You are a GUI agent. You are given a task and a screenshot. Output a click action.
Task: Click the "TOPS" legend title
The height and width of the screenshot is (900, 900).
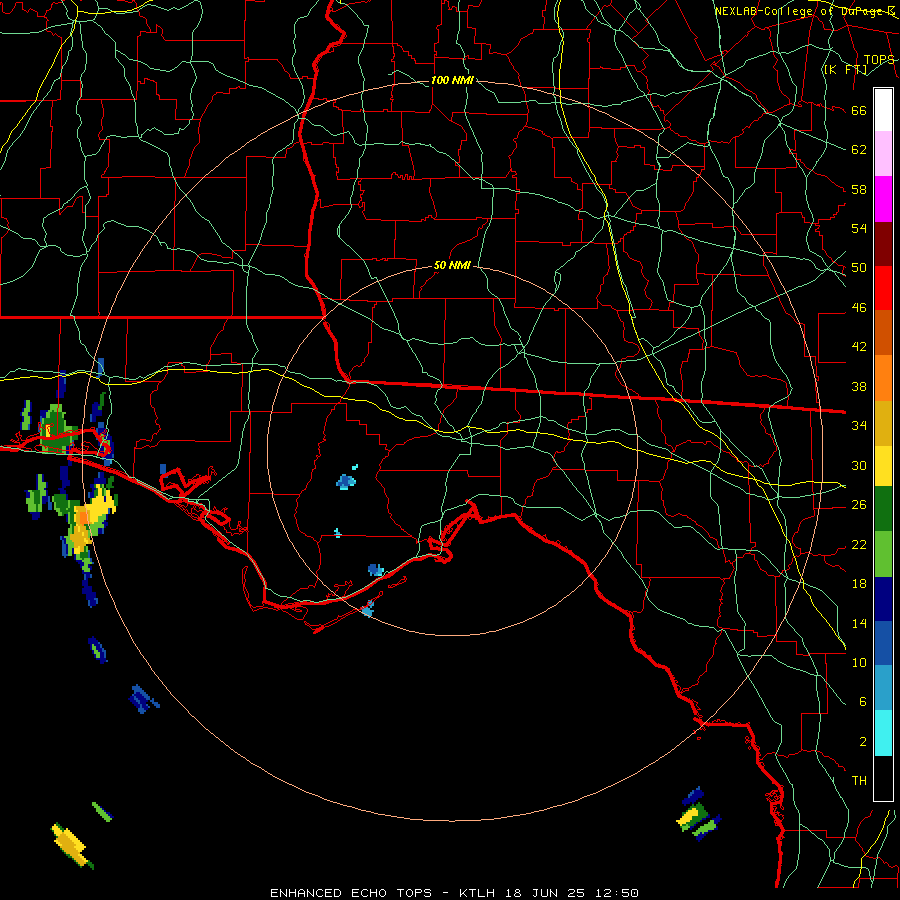879,59
